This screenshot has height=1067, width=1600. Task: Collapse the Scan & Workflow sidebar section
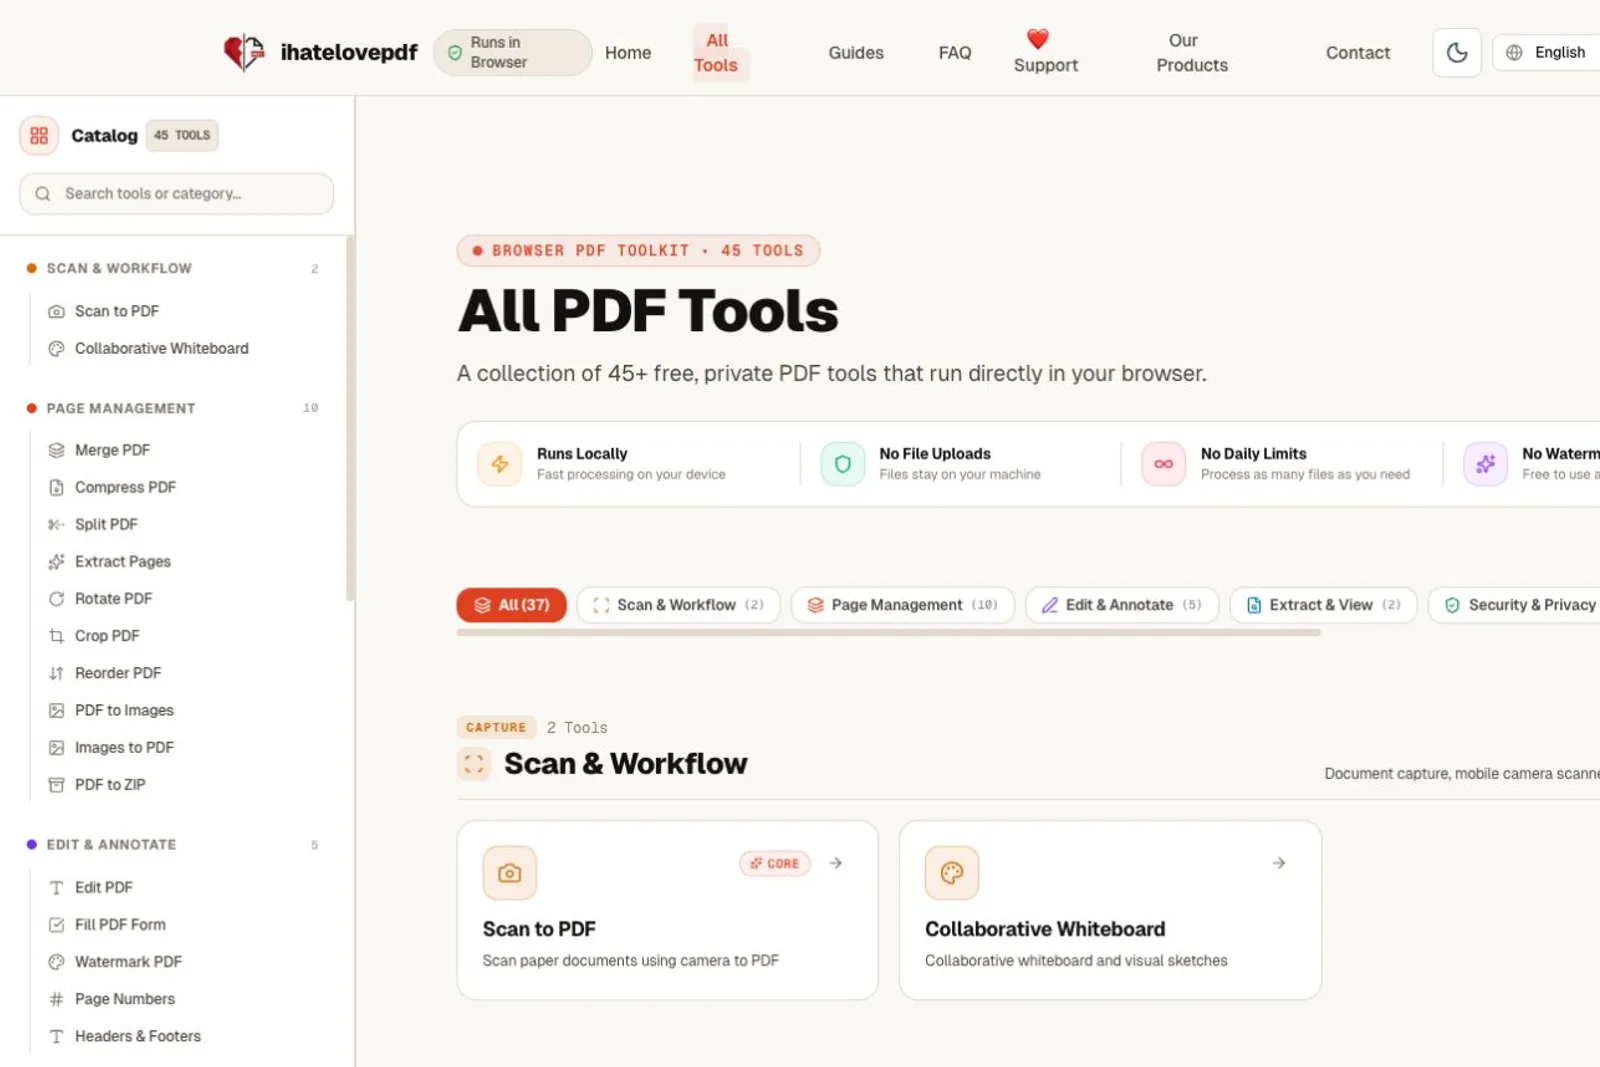click(172, 268)
